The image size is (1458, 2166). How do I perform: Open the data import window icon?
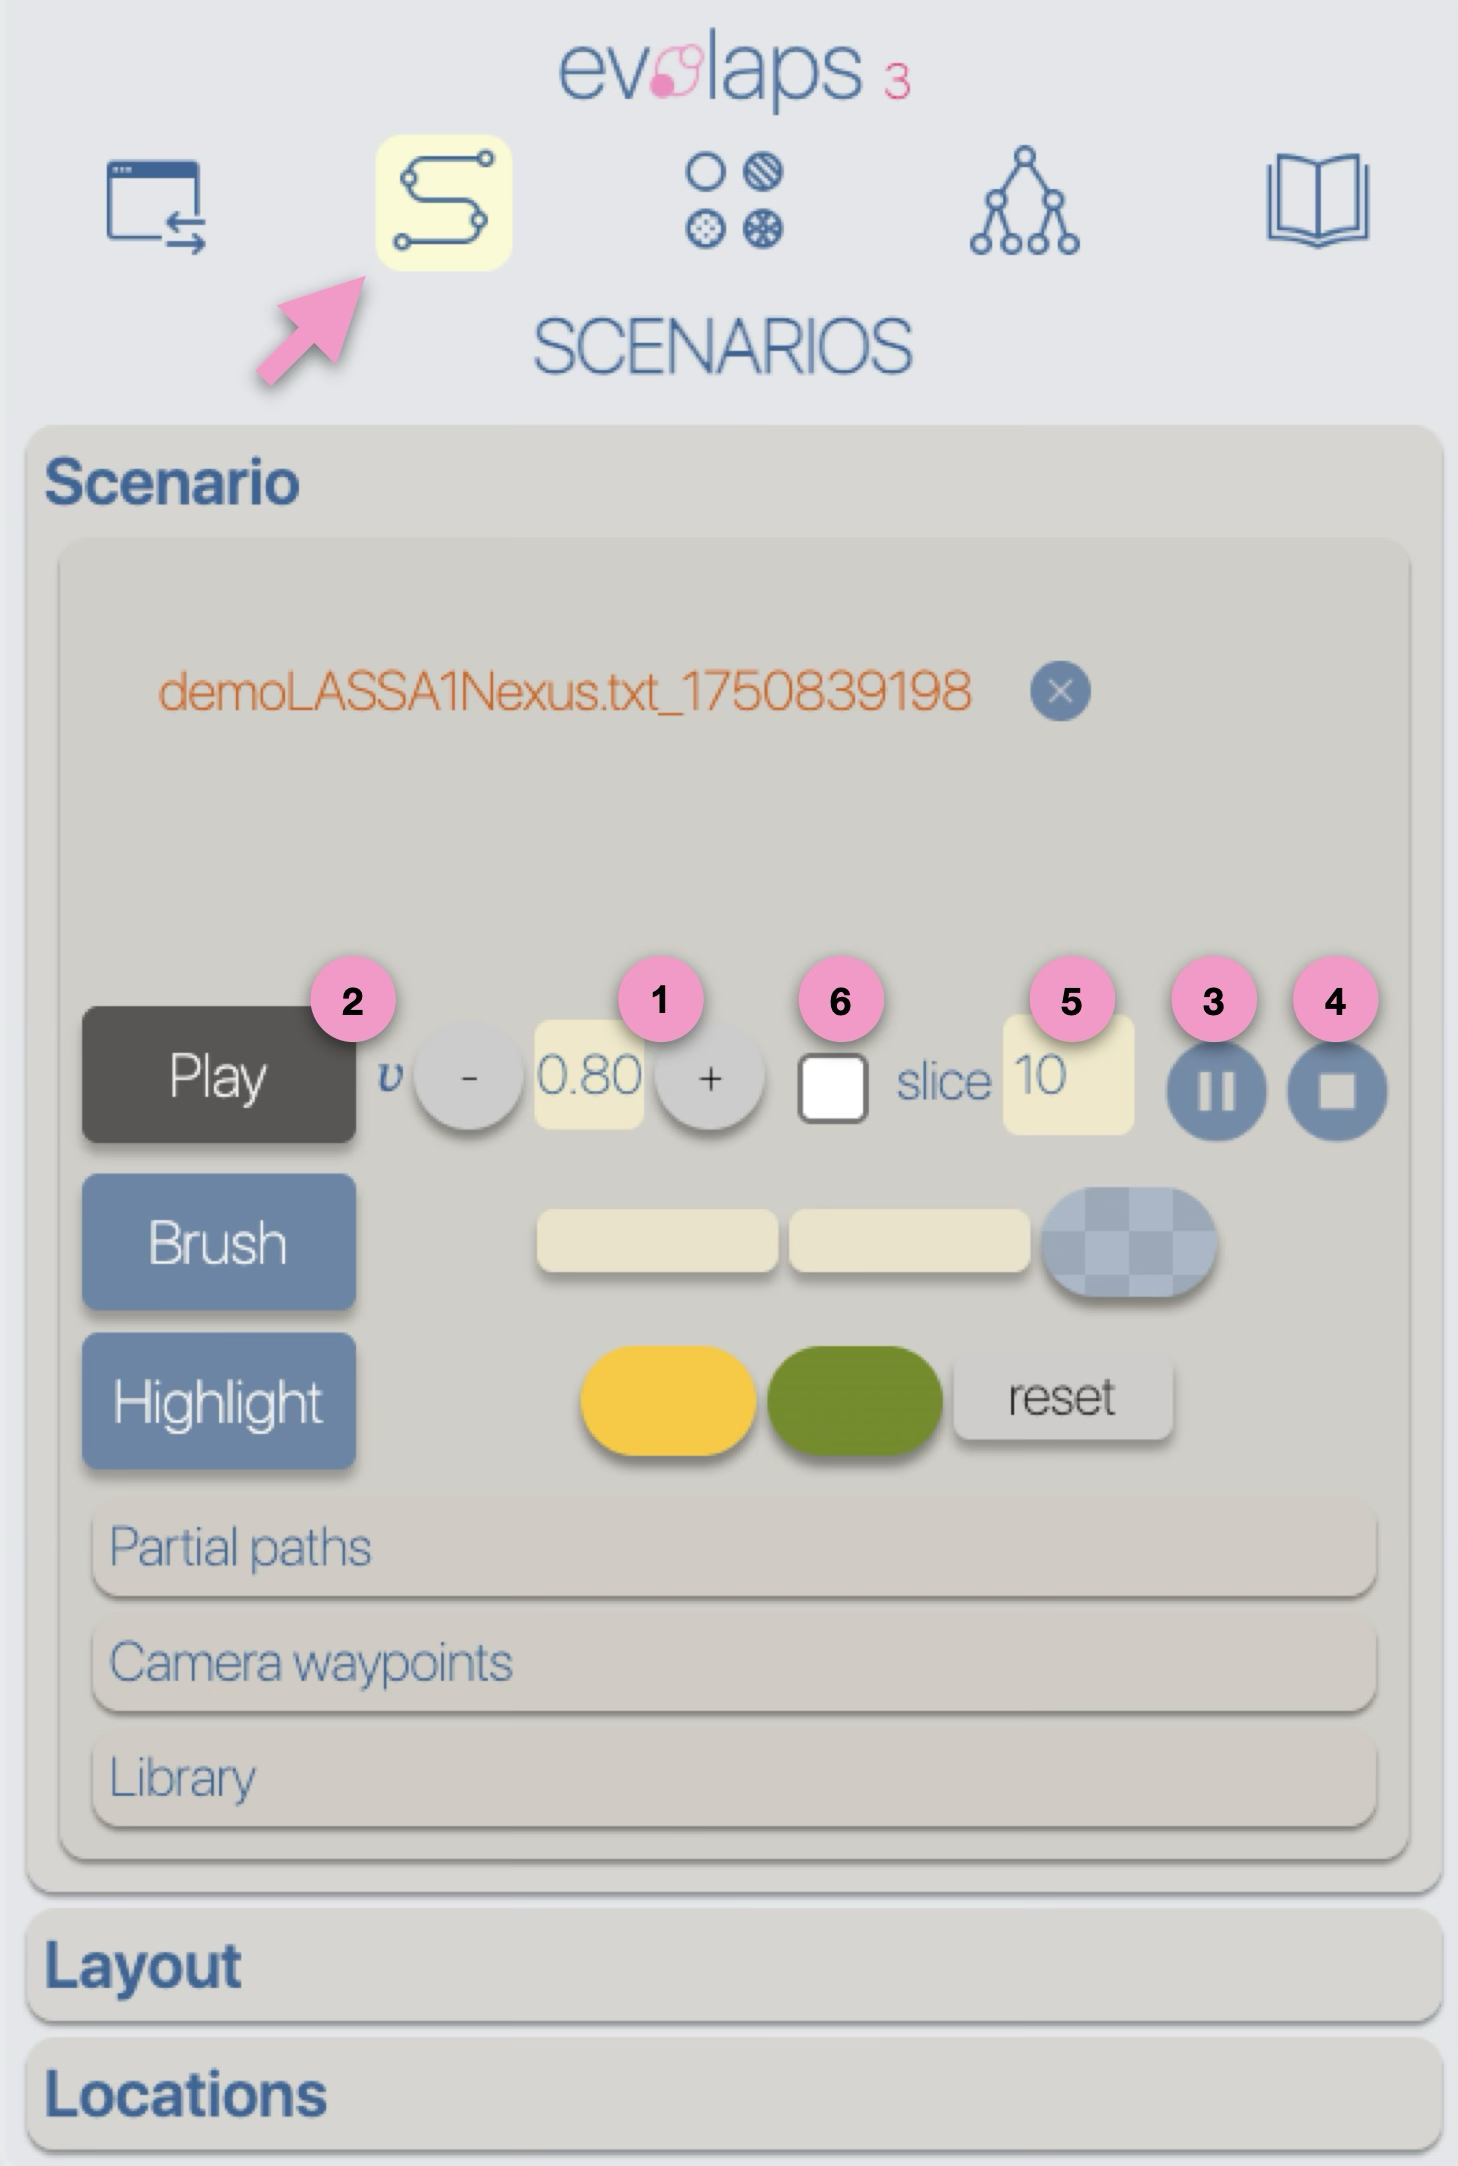[156, 204]
